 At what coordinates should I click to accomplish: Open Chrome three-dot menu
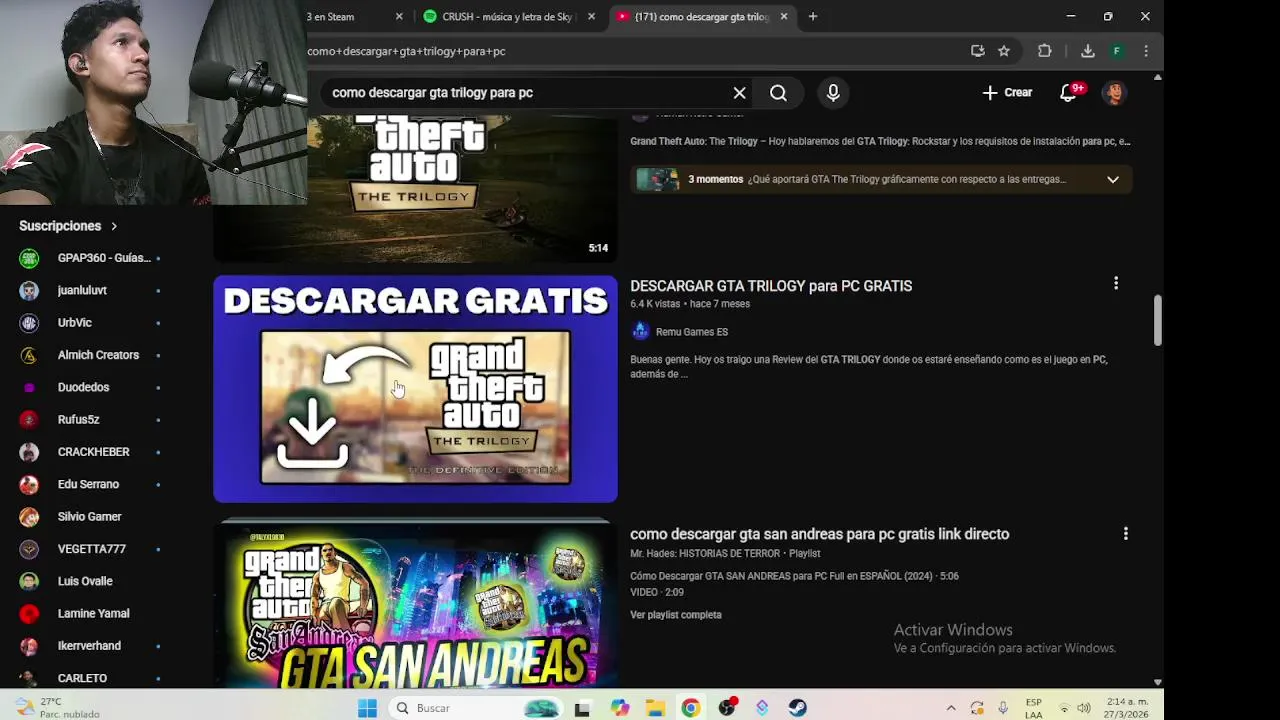point(1146,51)
